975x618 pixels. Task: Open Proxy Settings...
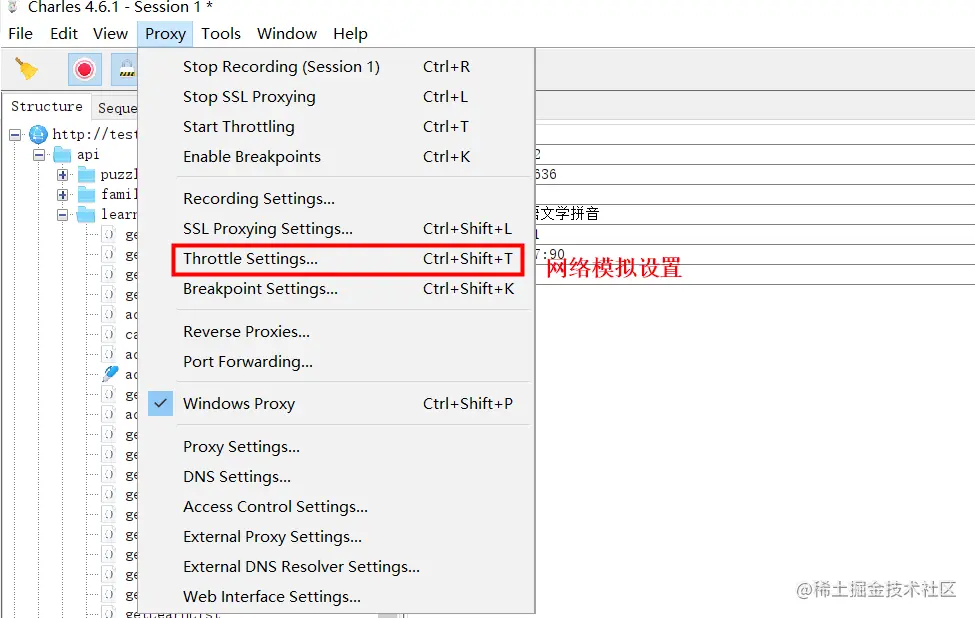(336, 446)
